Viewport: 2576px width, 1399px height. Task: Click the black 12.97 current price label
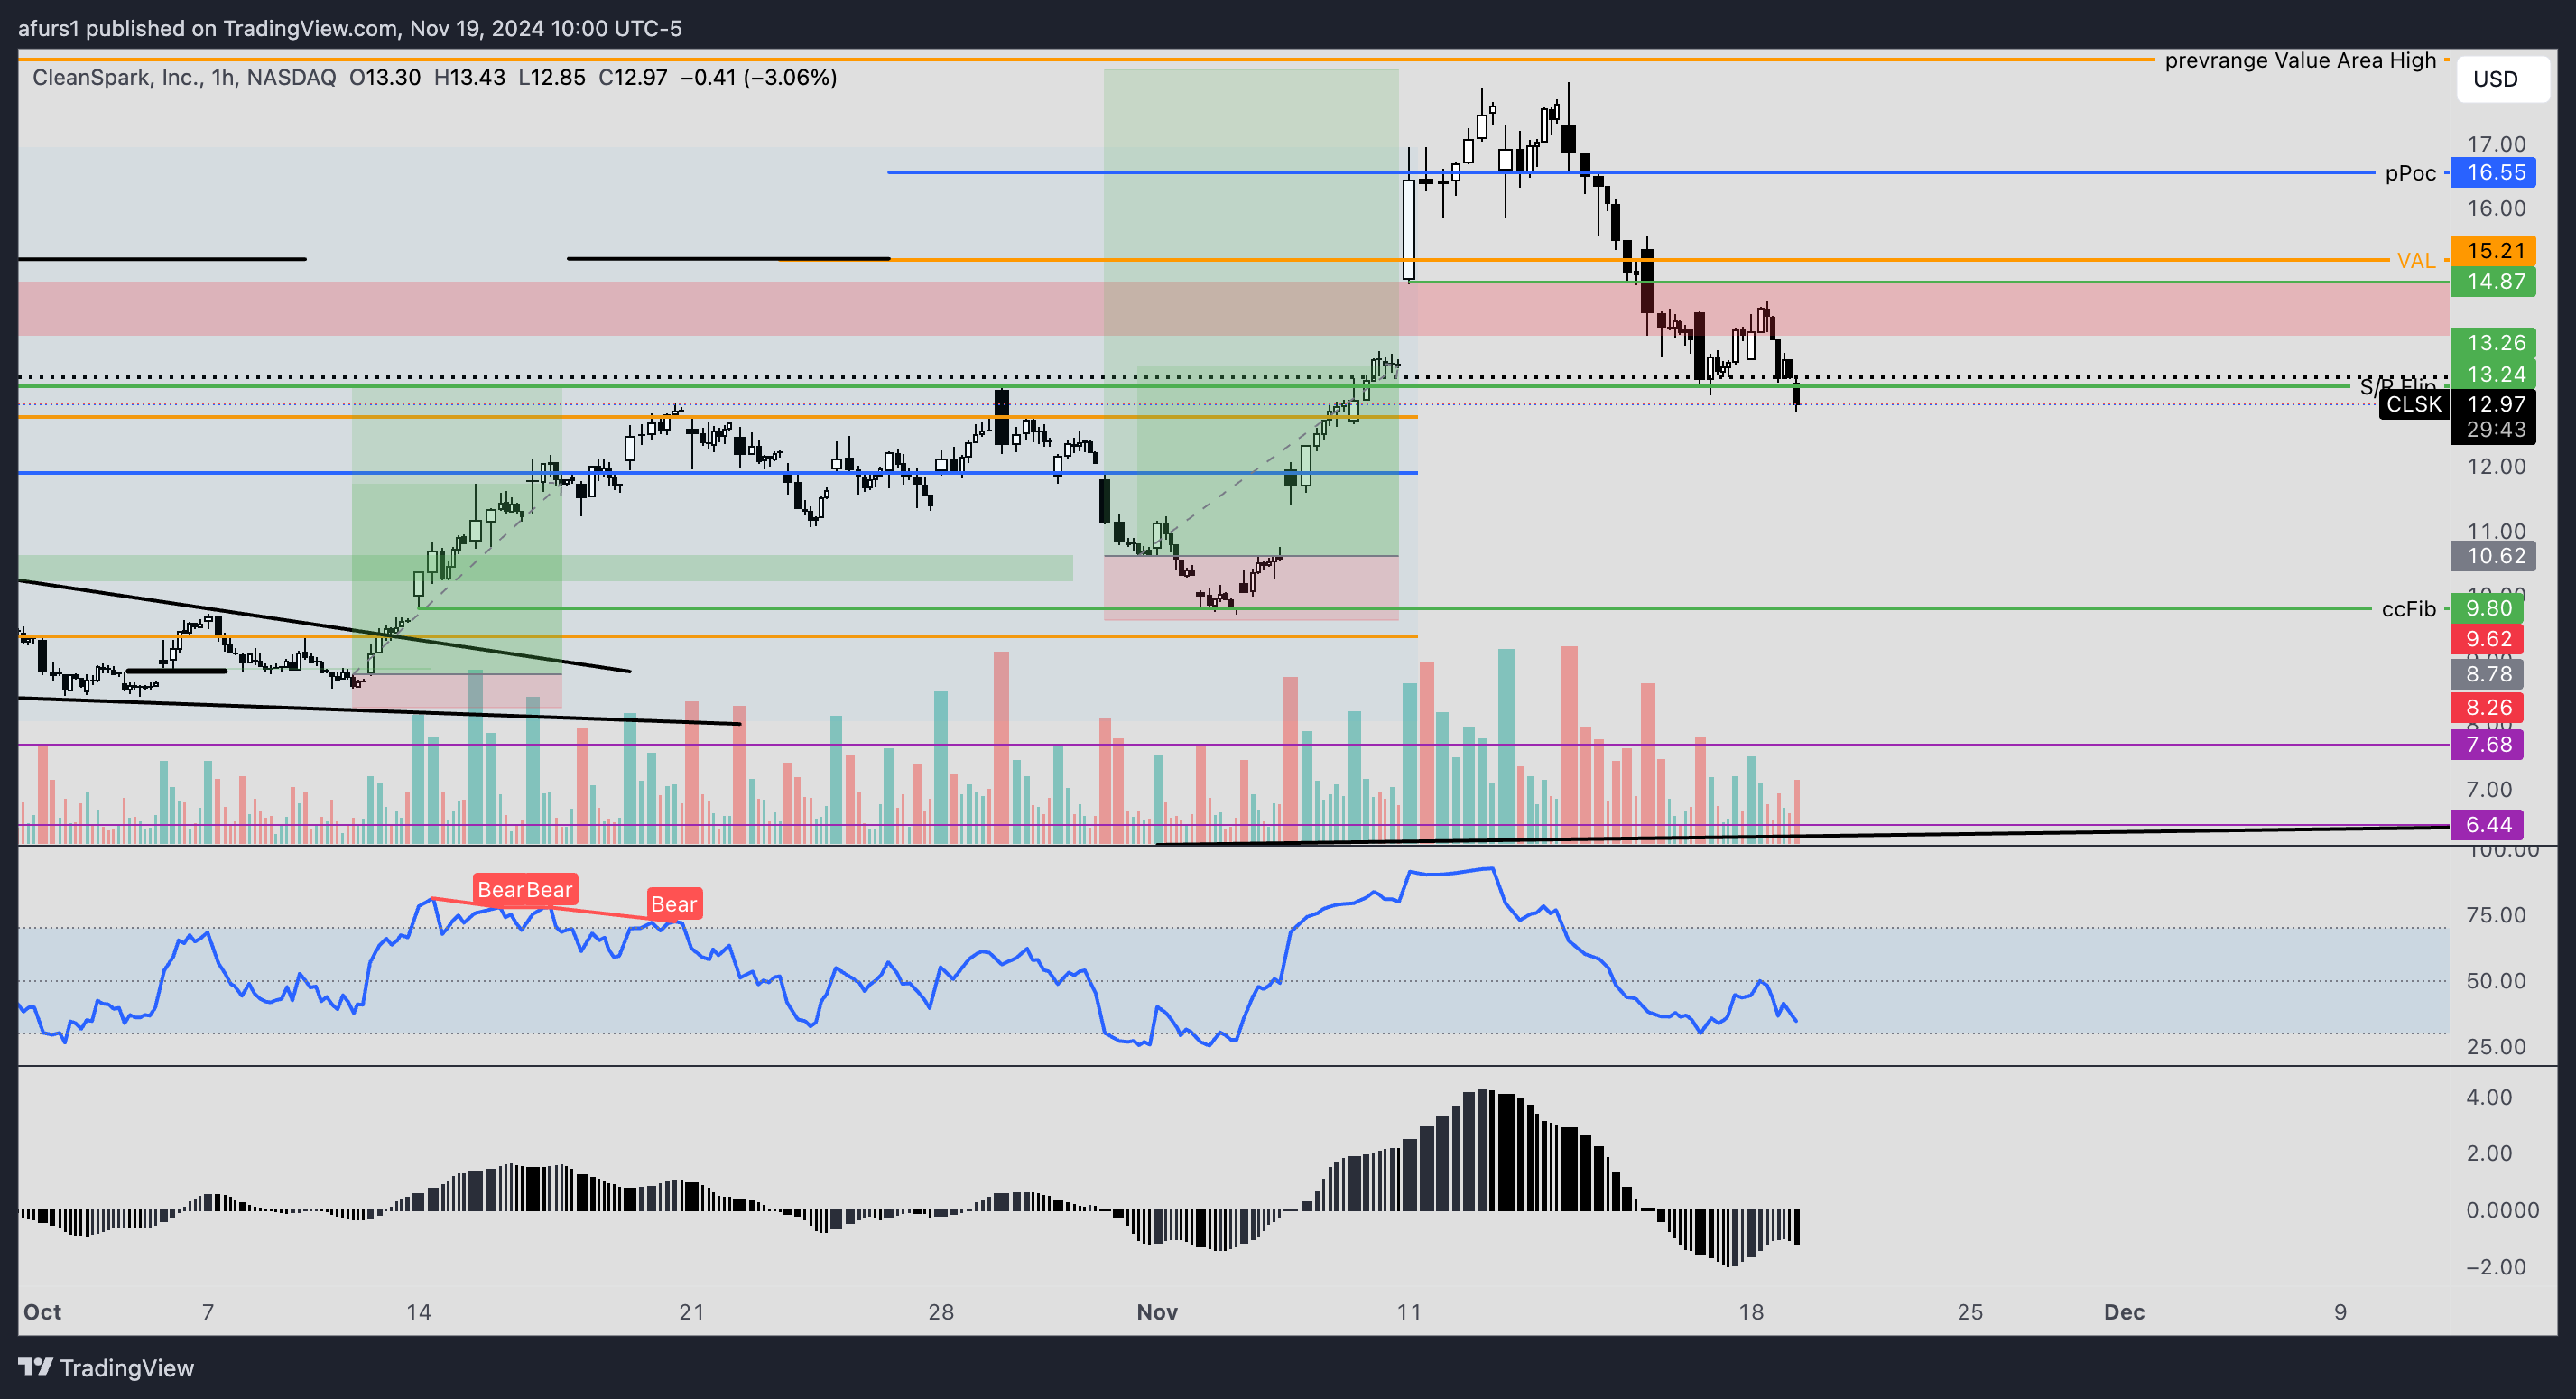click(x=2497, y=404)
